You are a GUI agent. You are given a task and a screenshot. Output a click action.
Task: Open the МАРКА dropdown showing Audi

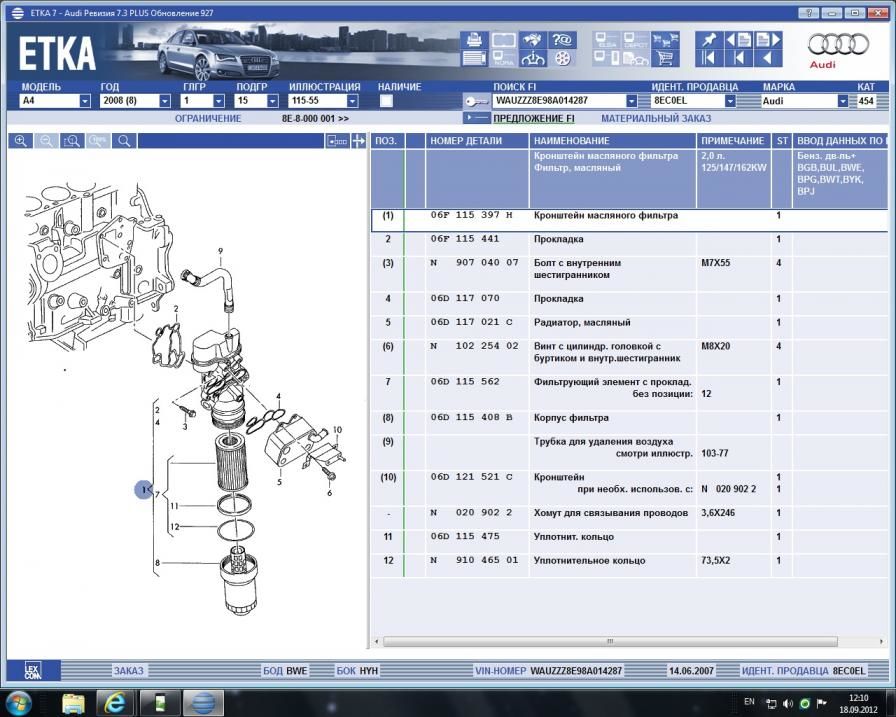[x=842, y=101]
